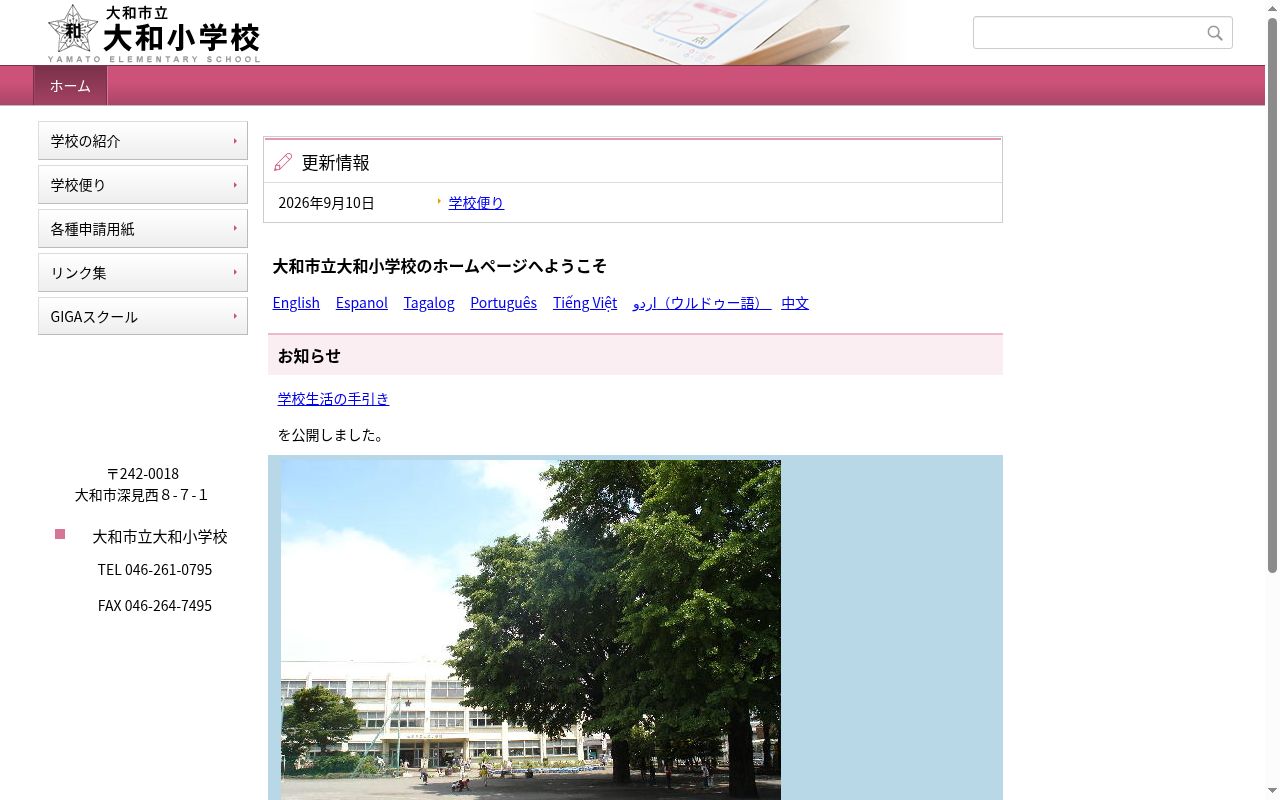This screenshot has width=1280, height=800.
Task: Click the text を公開しました。
Action: pos(331,435)
